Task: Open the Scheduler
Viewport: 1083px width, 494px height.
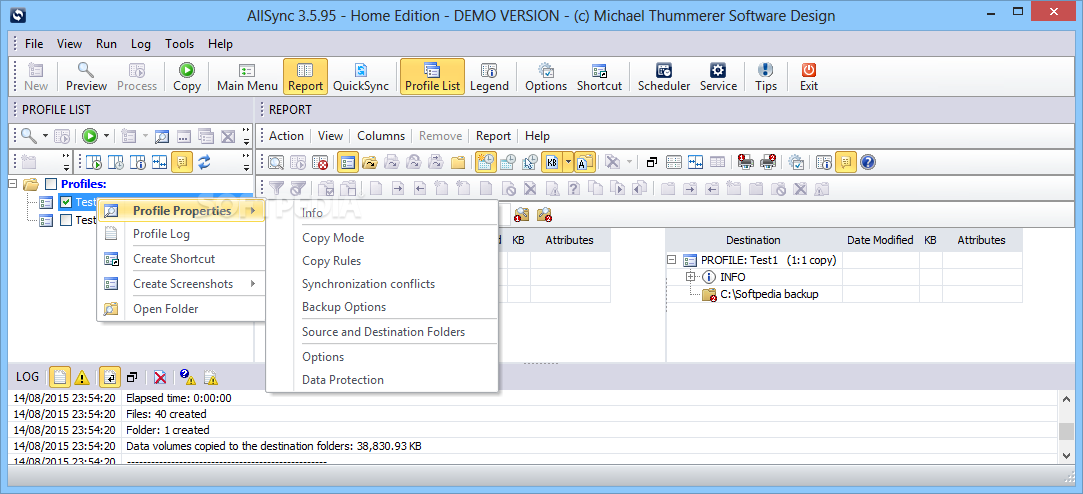Action: point(664,77)
